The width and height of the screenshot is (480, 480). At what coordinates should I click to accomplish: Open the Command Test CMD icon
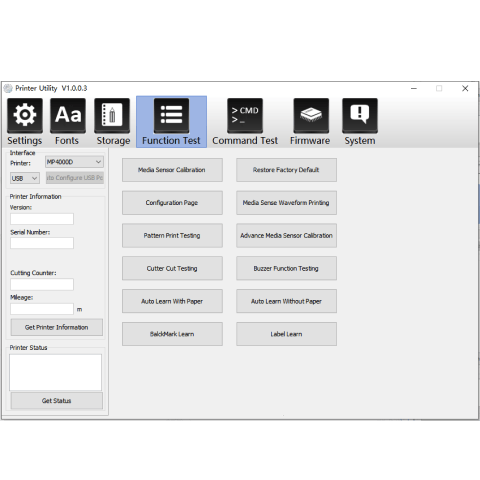245,115
